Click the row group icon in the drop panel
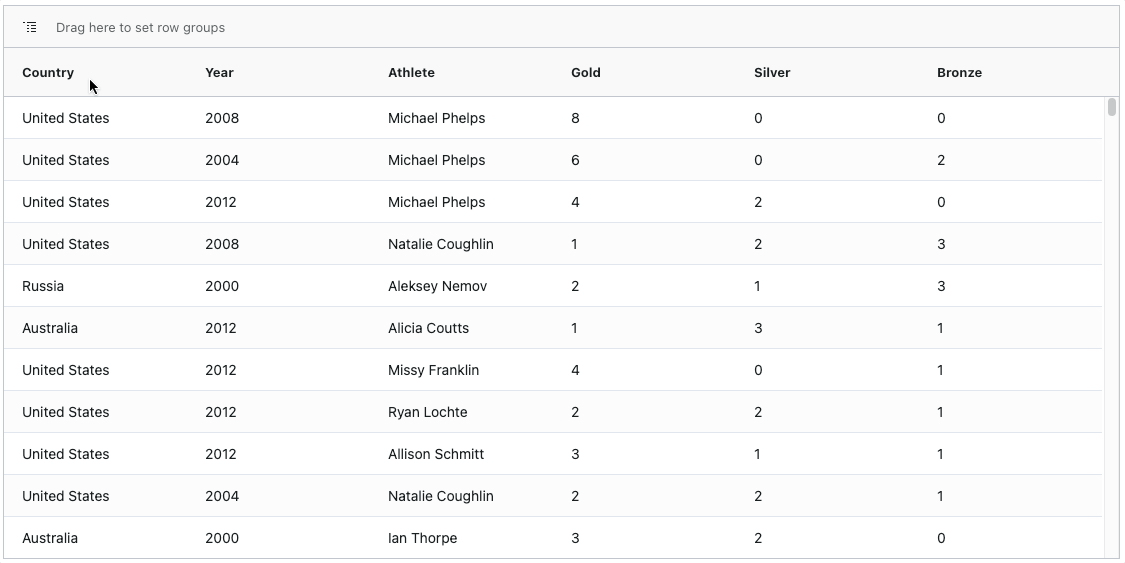The width and height of the screenshot is (1125, 563). pyautogui.click(x=30, y=27)
